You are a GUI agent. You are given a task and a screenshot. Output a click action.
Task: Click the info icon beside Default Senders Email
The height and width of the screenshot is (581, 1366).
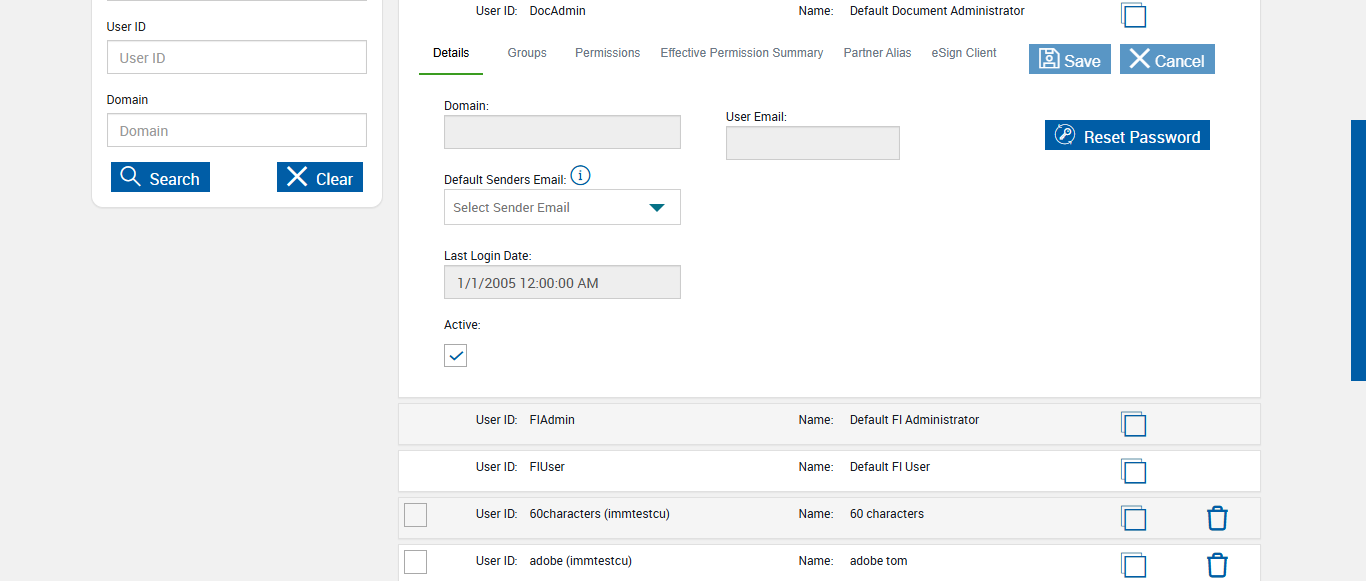[580, 176]
